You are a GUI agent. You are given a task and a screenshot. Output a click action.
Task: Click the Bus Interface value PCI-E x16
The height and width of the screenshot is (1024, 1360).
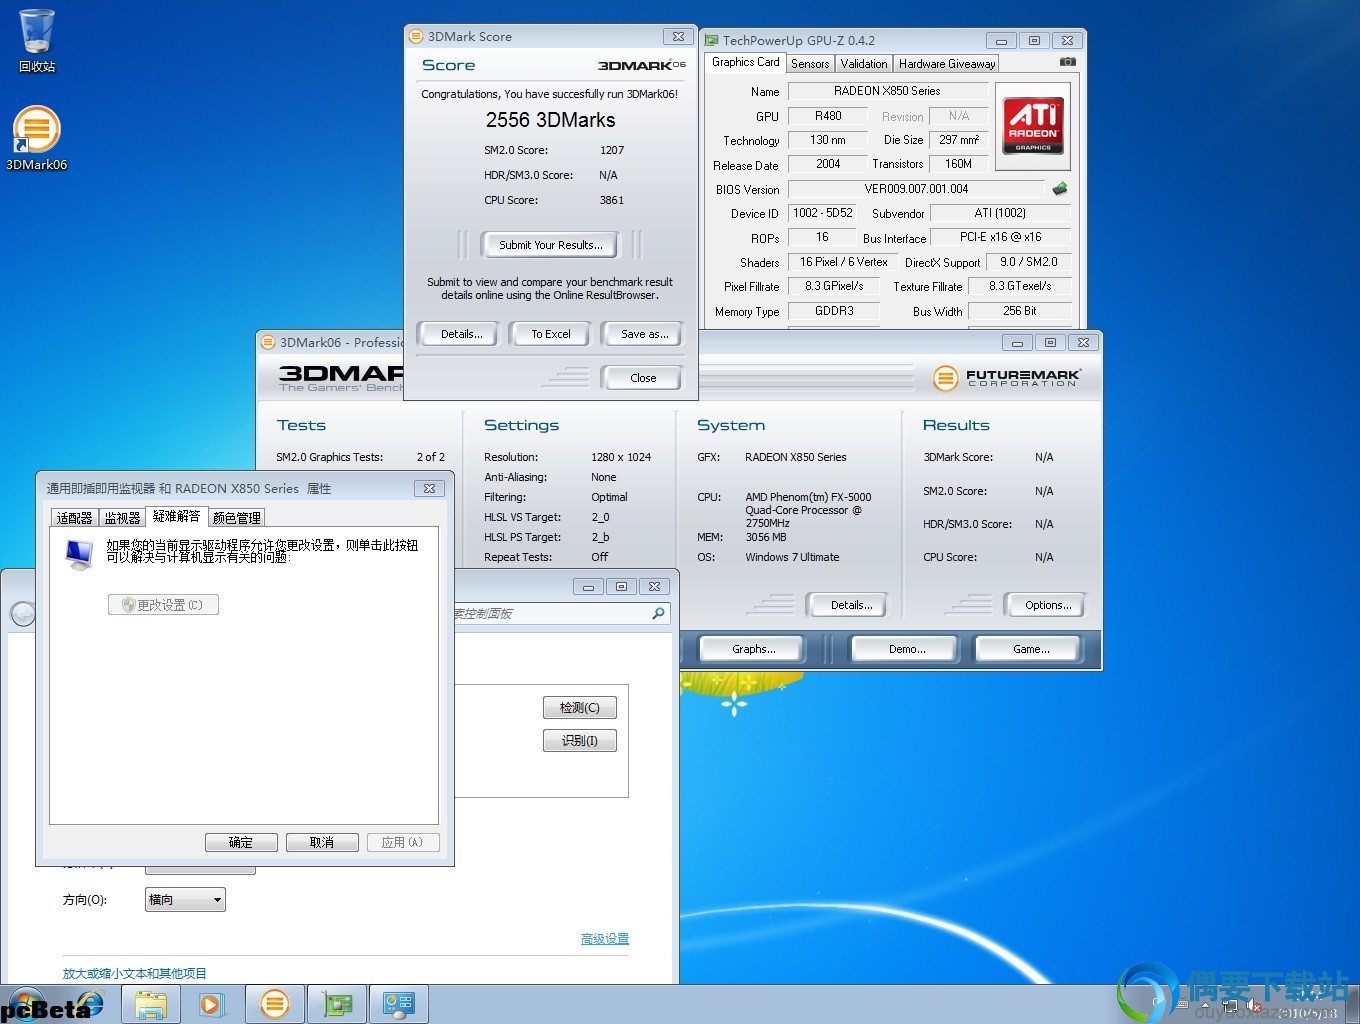[x=1000, y=237]
